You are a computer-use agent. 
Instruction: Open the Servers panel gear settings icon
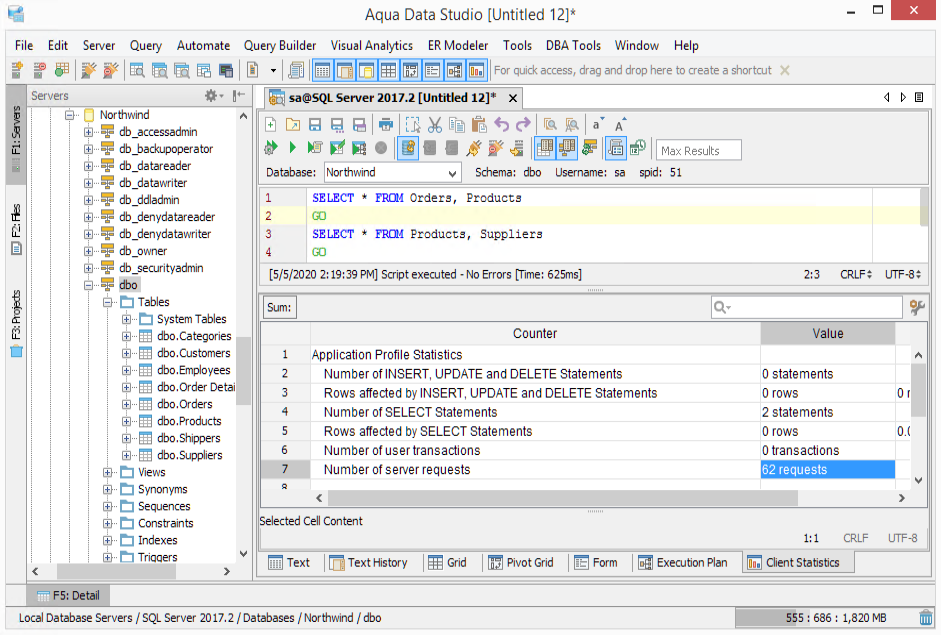click(x=213, y=96)
